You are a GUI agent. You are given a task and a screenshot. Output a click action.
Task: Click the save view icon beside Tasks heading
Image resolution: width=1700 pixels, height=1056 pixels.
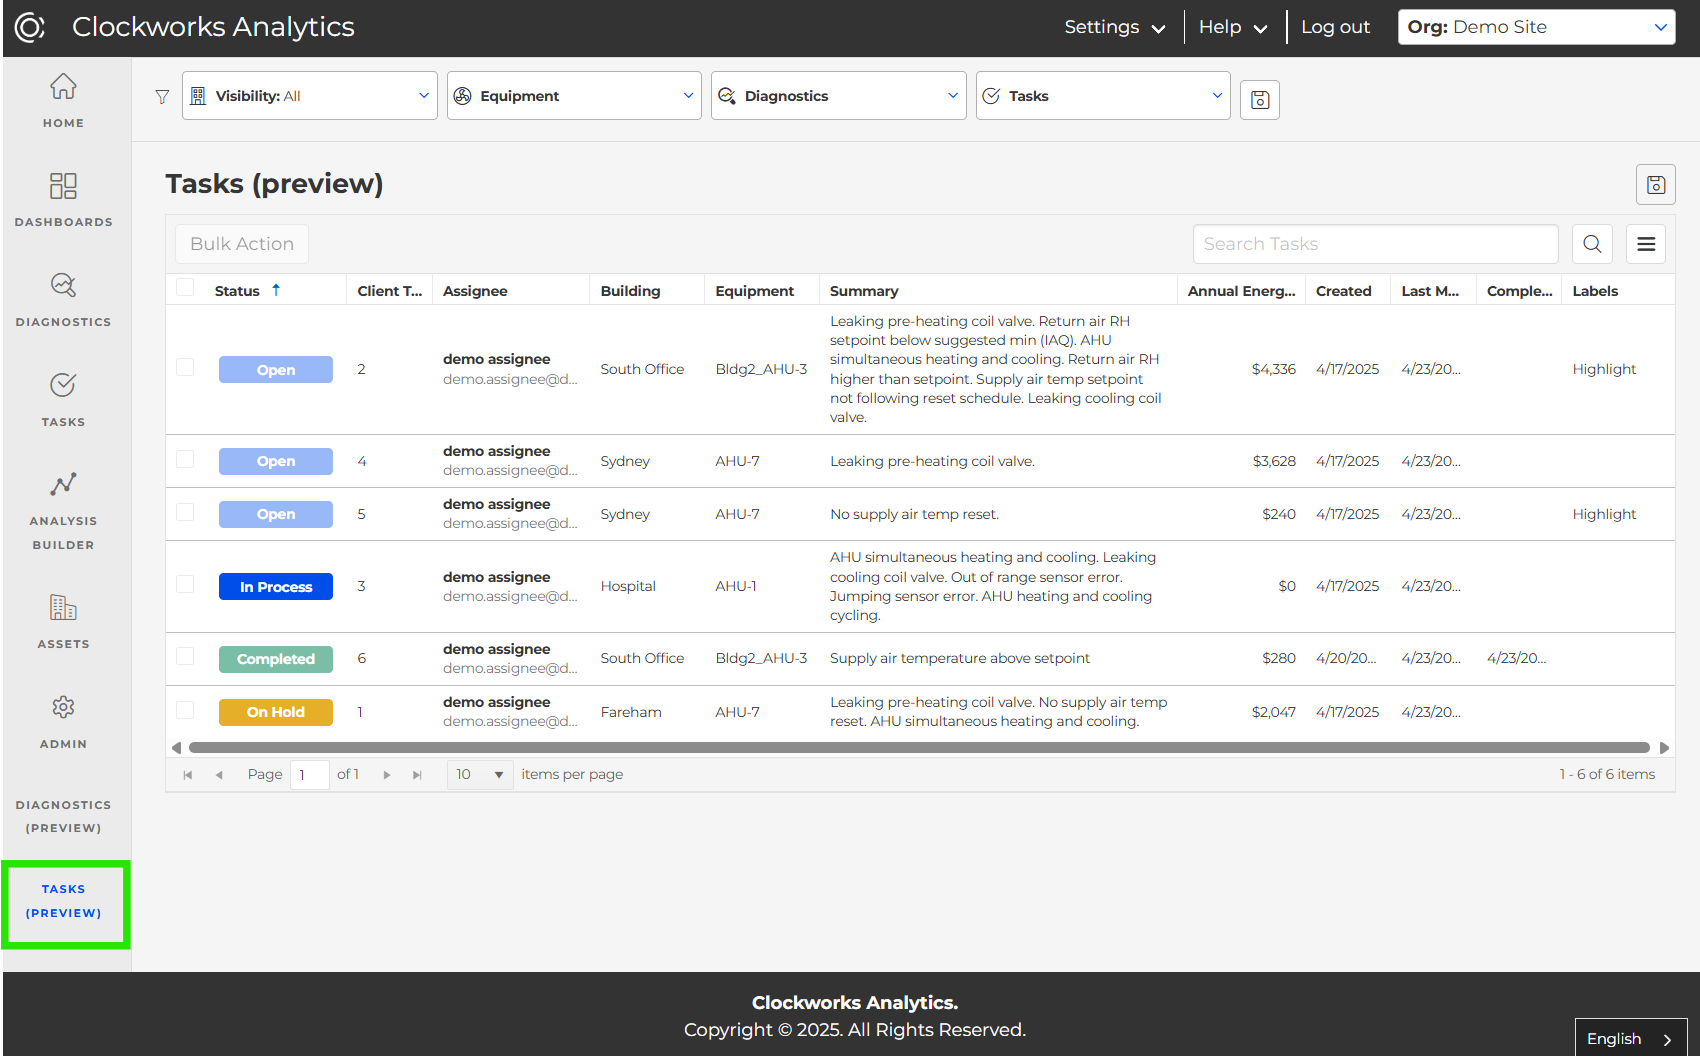tap(1656, 185)
